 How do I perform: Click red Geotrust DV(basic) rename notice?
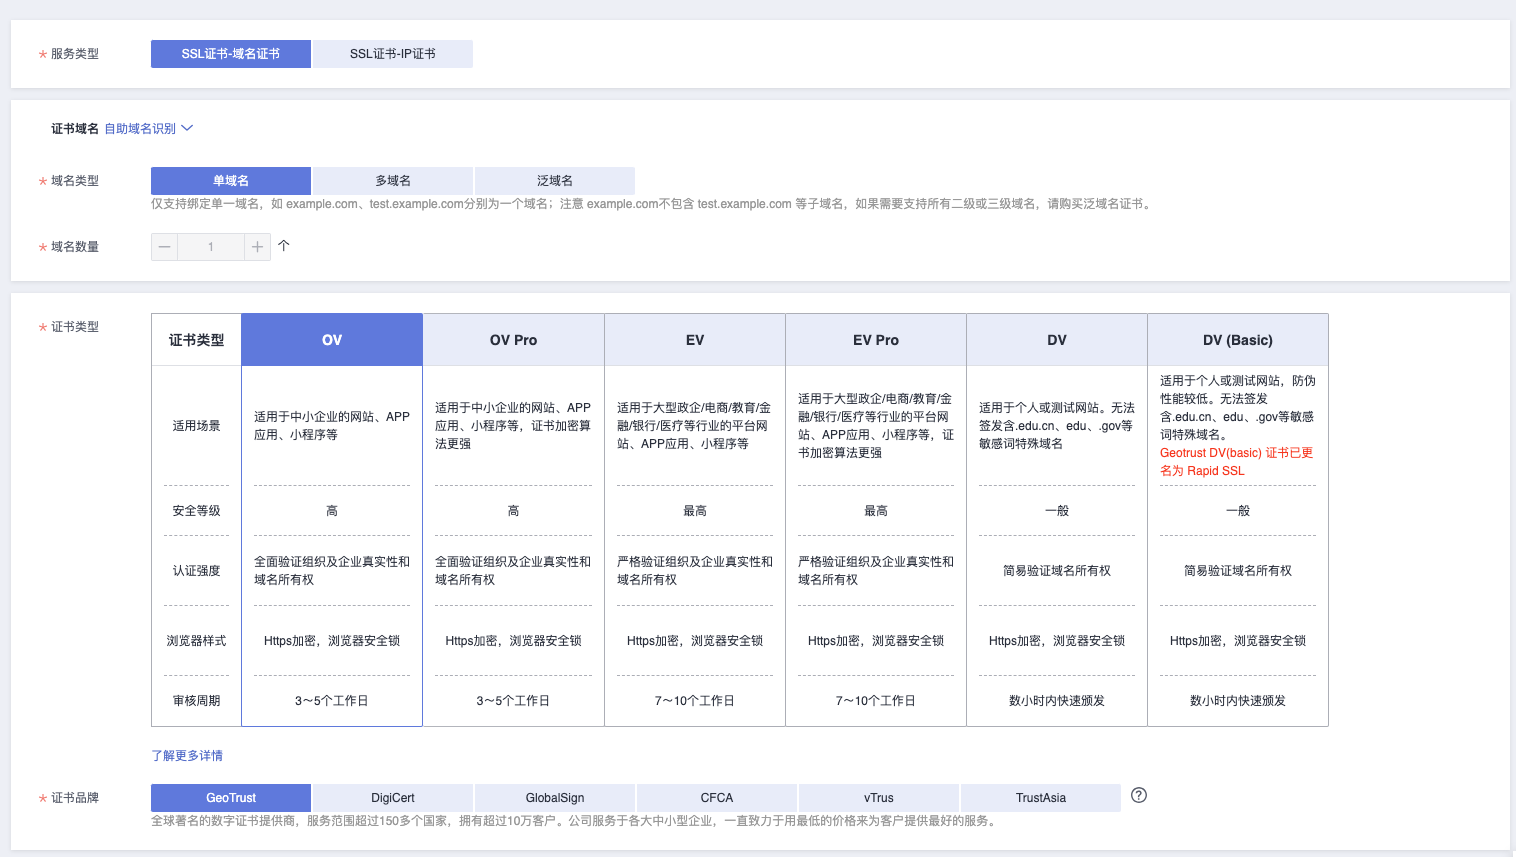[1237, 462]
